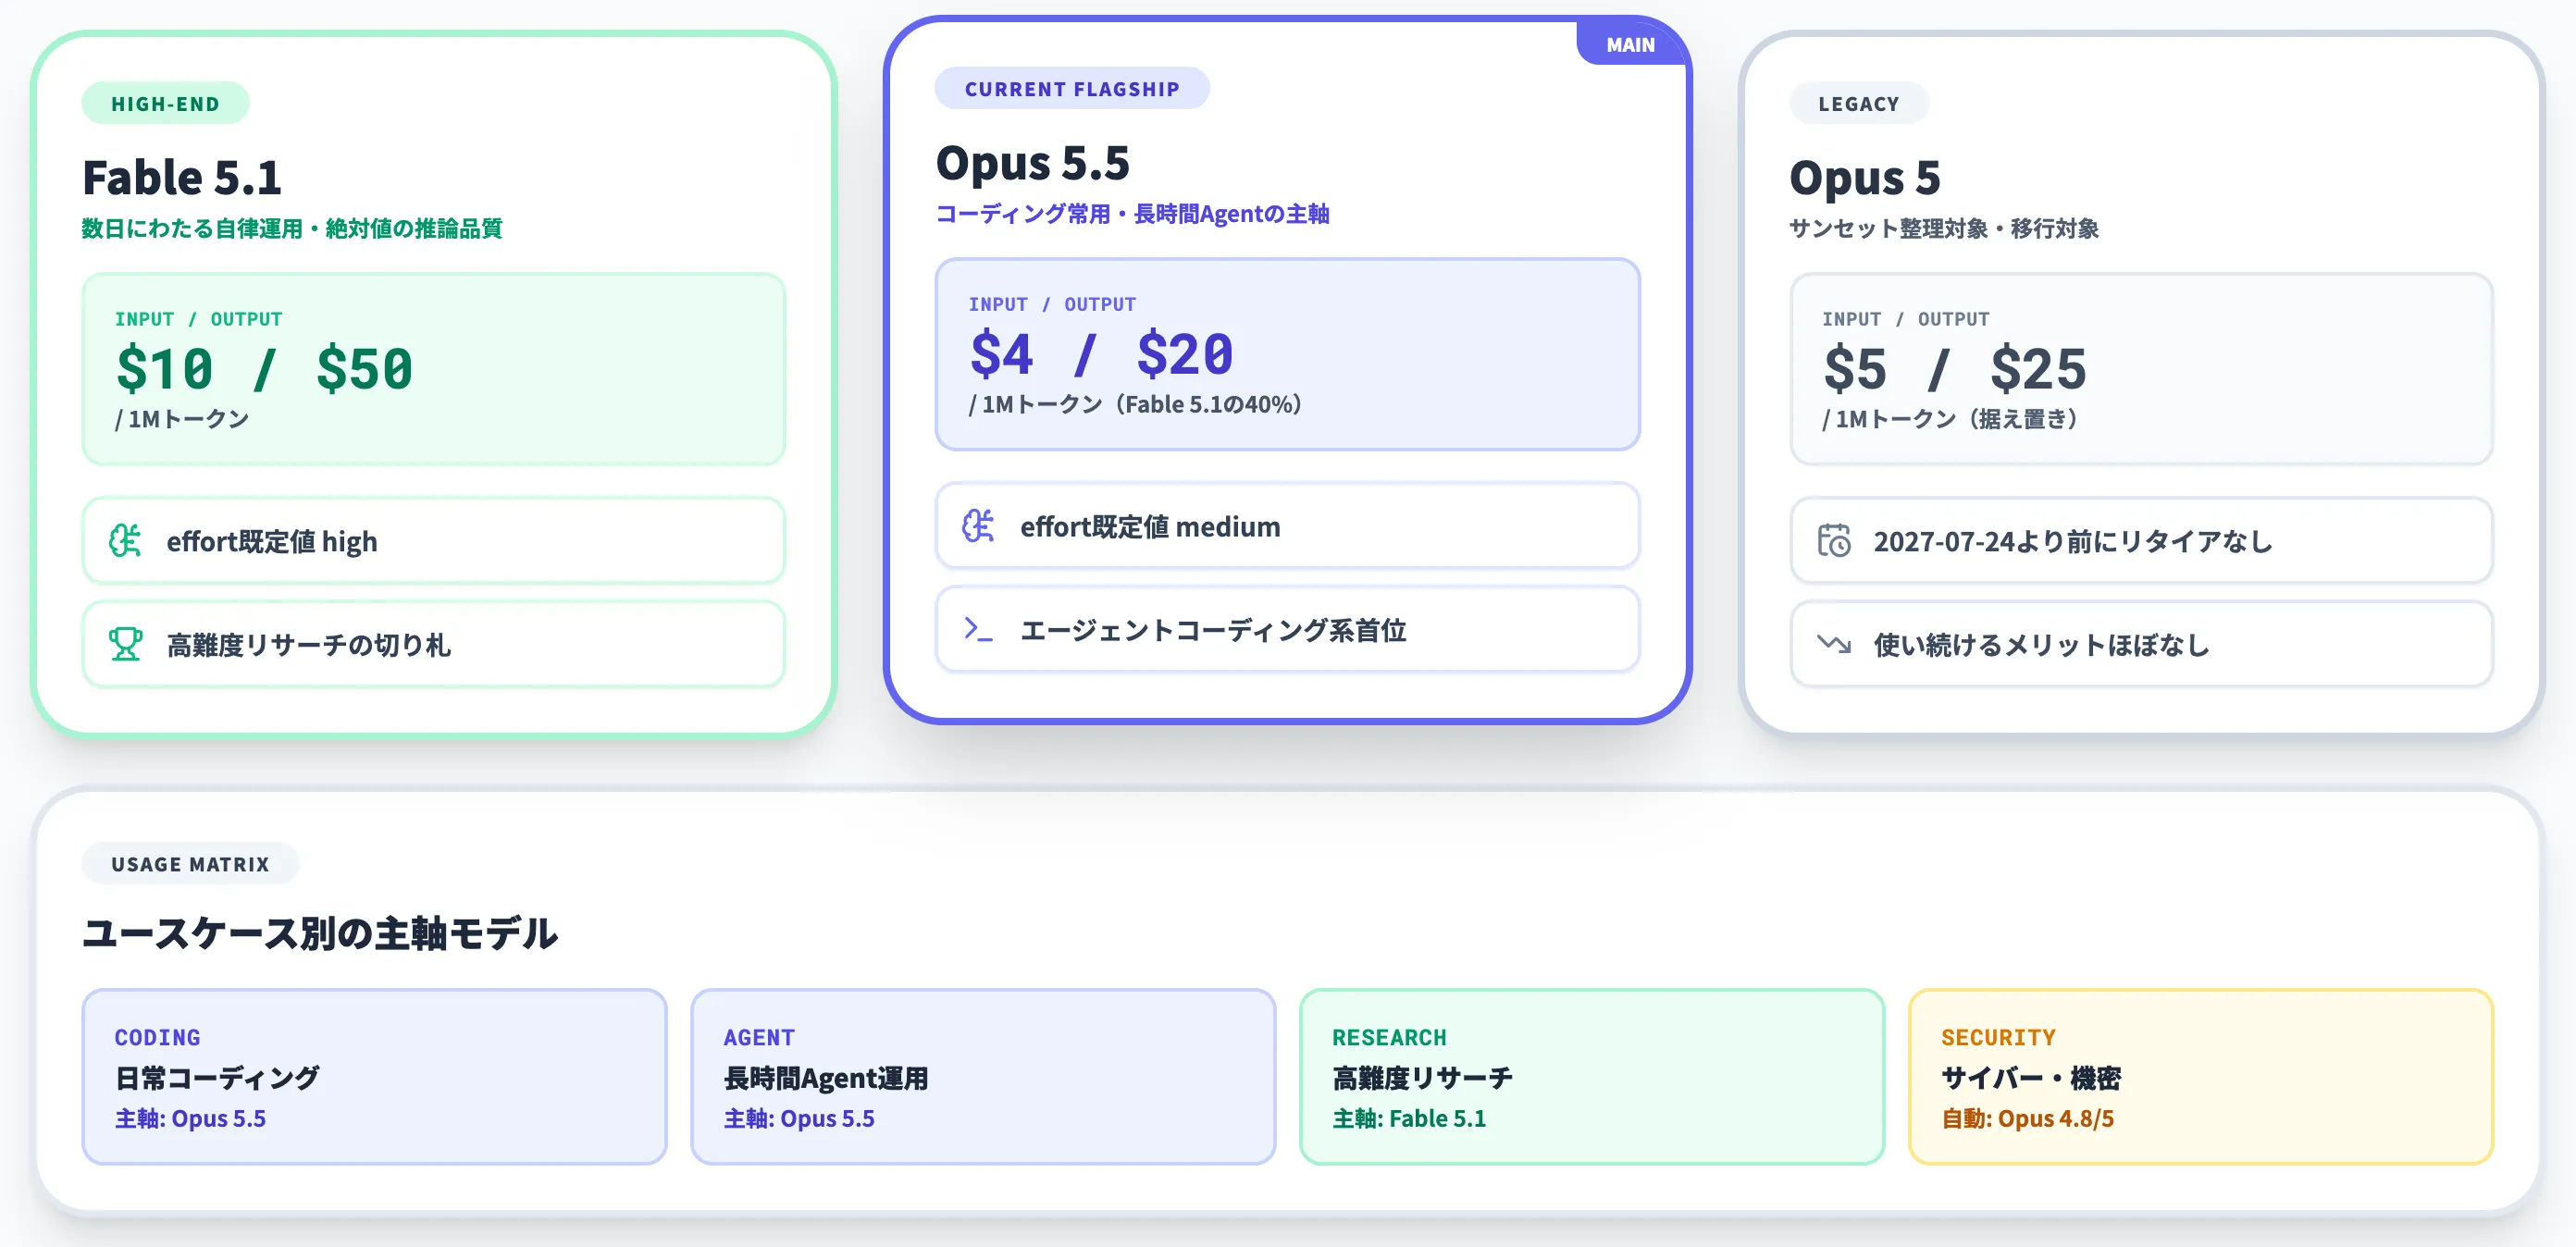Click the 高難度リサーチの切り札 label
The height and width of the screenshot is (1247, 2576).
coord(309,645)
